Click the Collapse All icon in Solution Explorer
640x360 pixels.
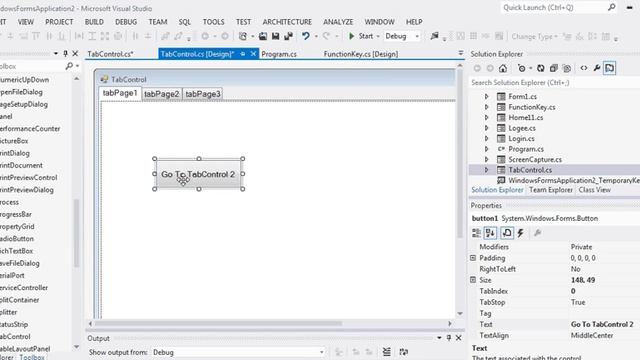coord(553,68)
